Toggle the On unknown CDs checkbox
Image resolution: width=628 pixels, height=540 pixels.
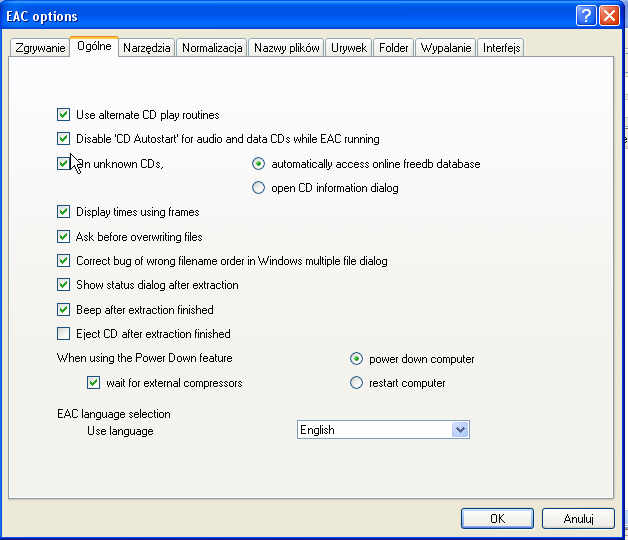pos(63,163)
